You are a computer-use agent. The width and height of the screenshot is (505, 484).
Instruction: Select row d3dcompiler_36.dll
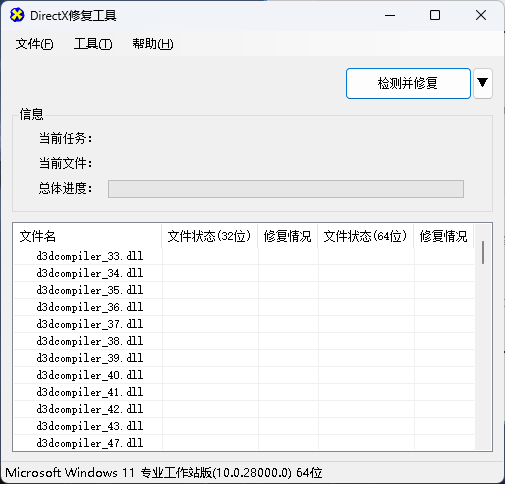[x=244, y=307]
